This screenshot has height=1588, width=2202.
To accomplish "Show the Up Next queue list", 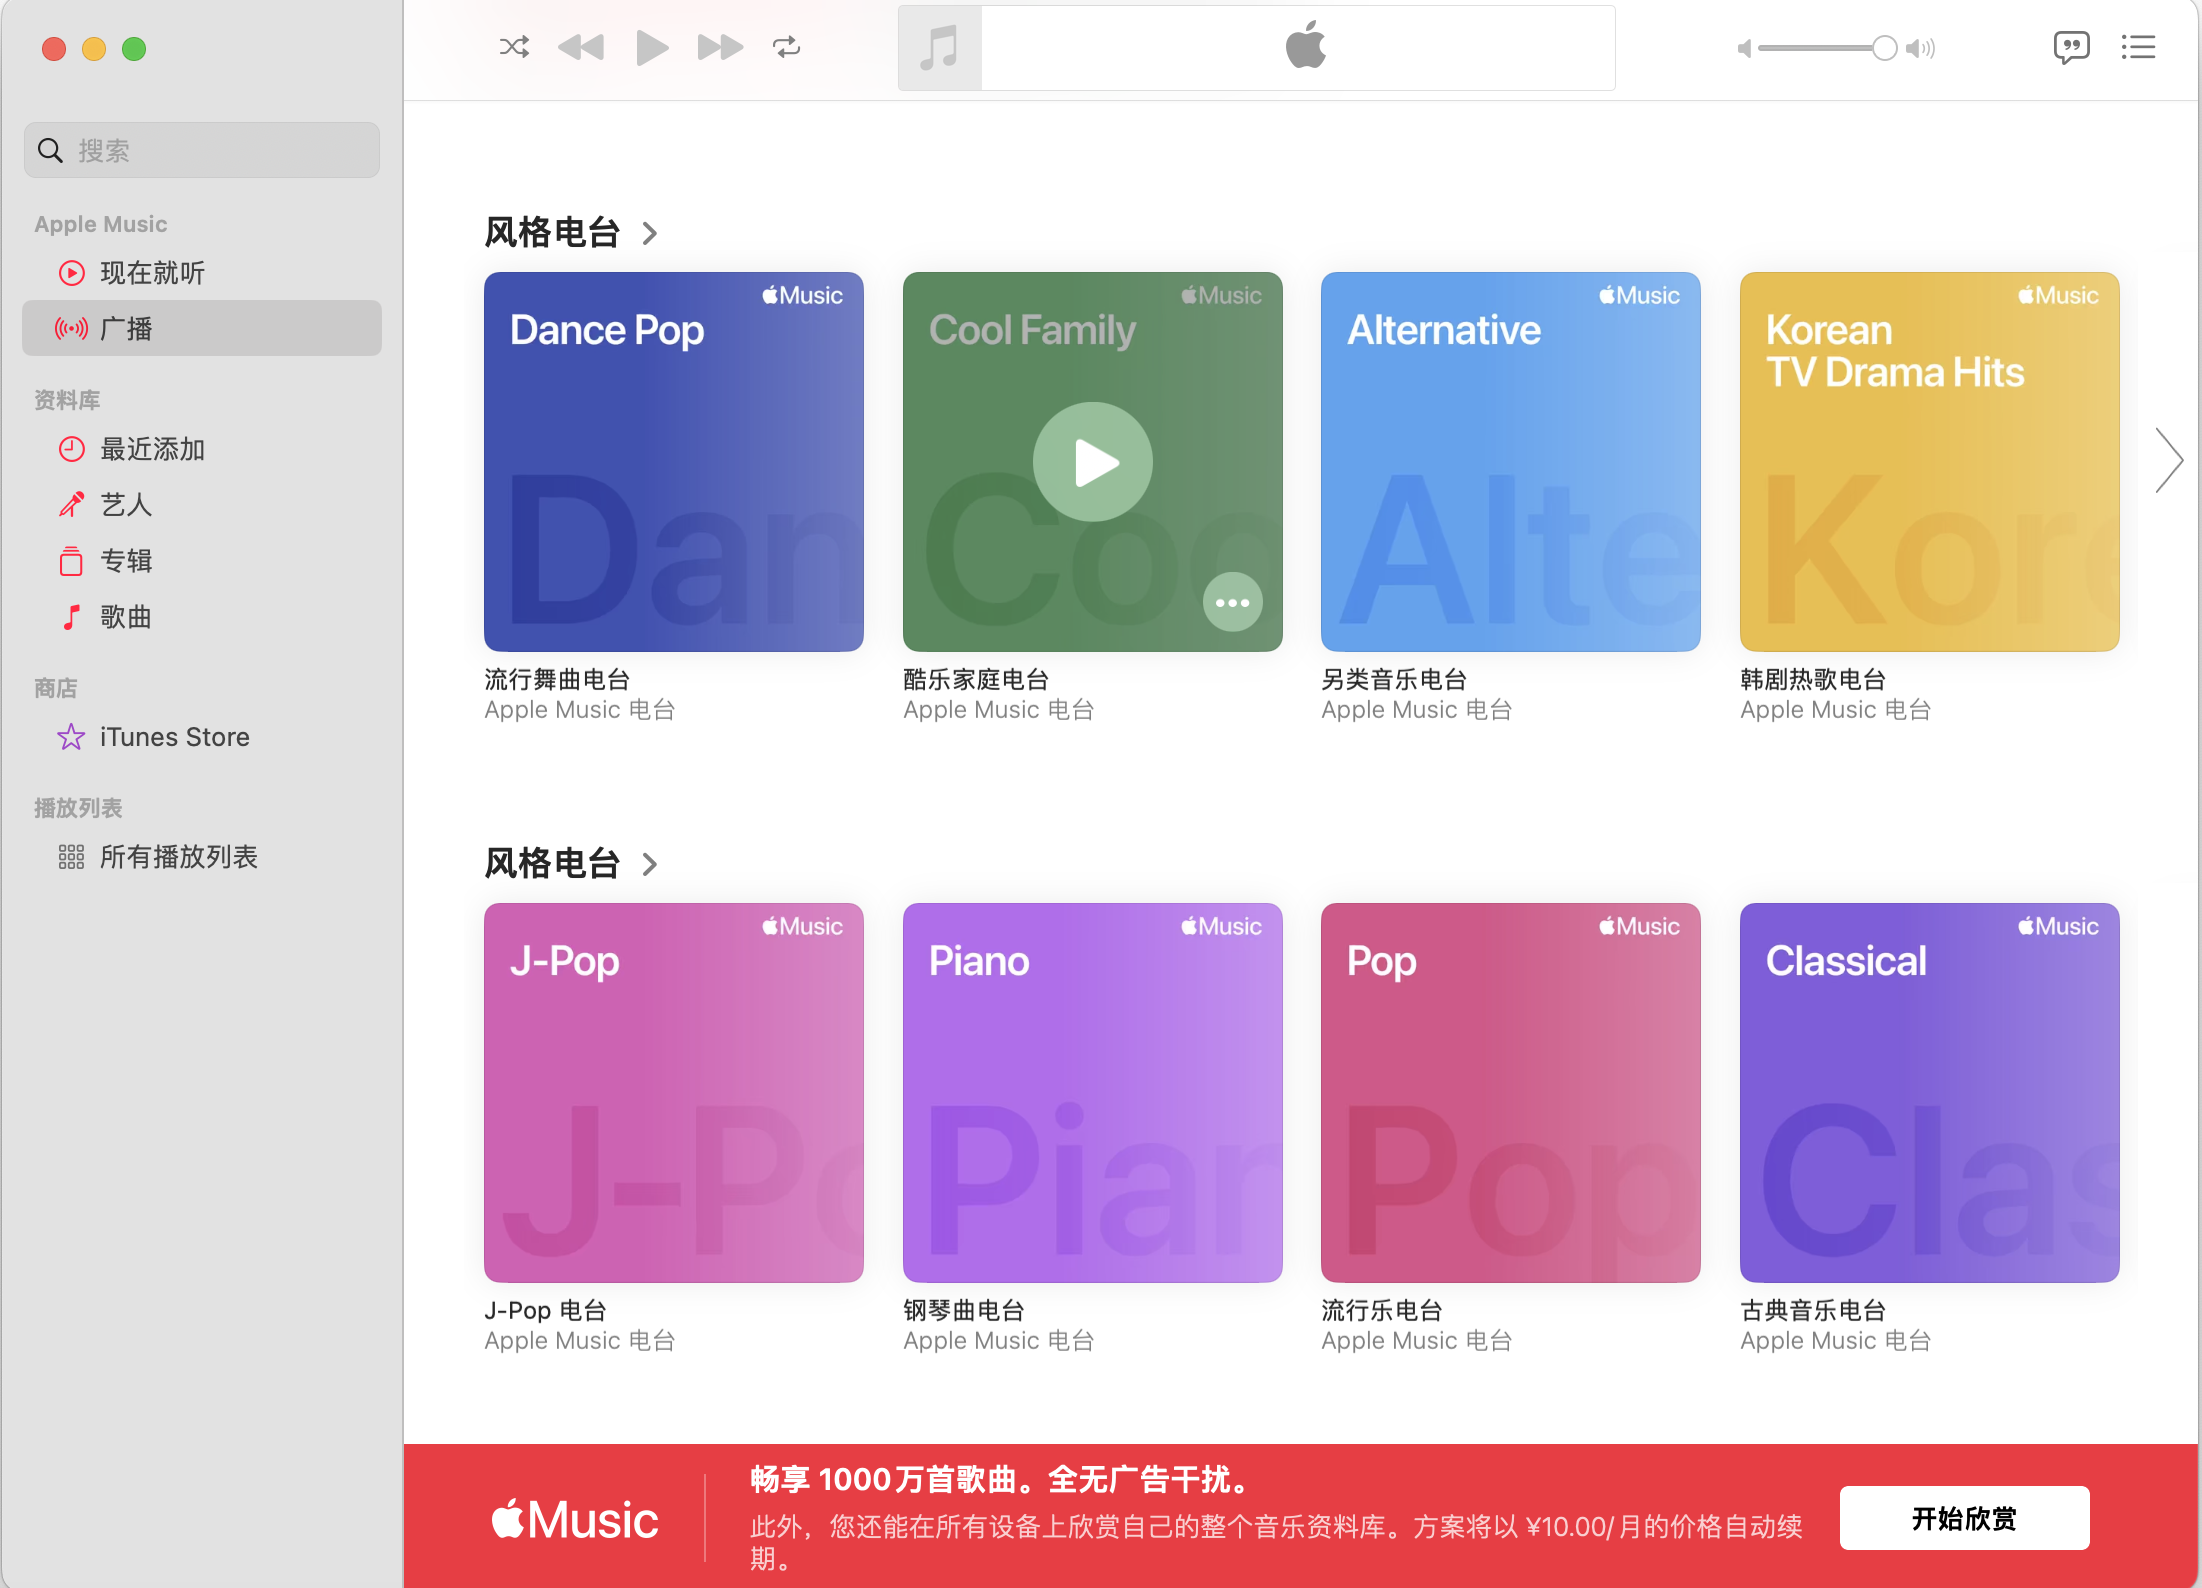I will pos(2138,47).
